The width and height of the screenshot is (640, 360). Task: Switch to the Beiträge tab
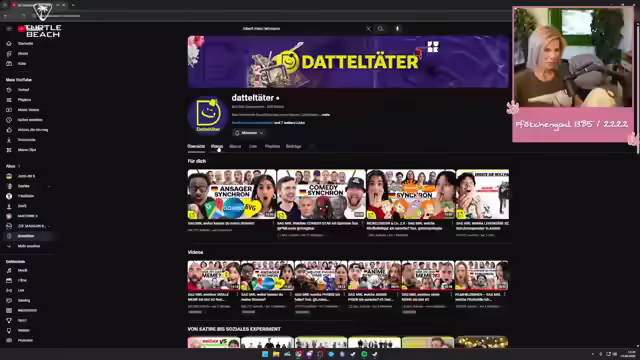293,146
